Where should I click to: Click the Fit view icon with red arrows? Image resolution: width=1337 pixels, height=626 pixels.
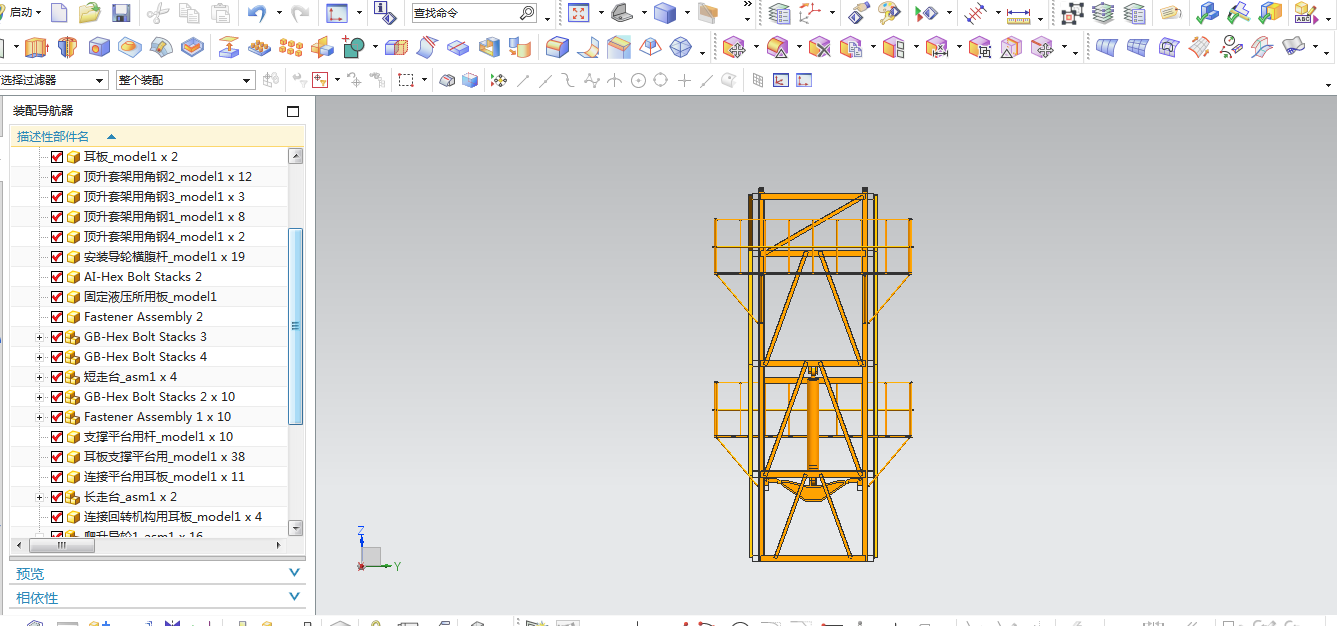tap(578, 13)
